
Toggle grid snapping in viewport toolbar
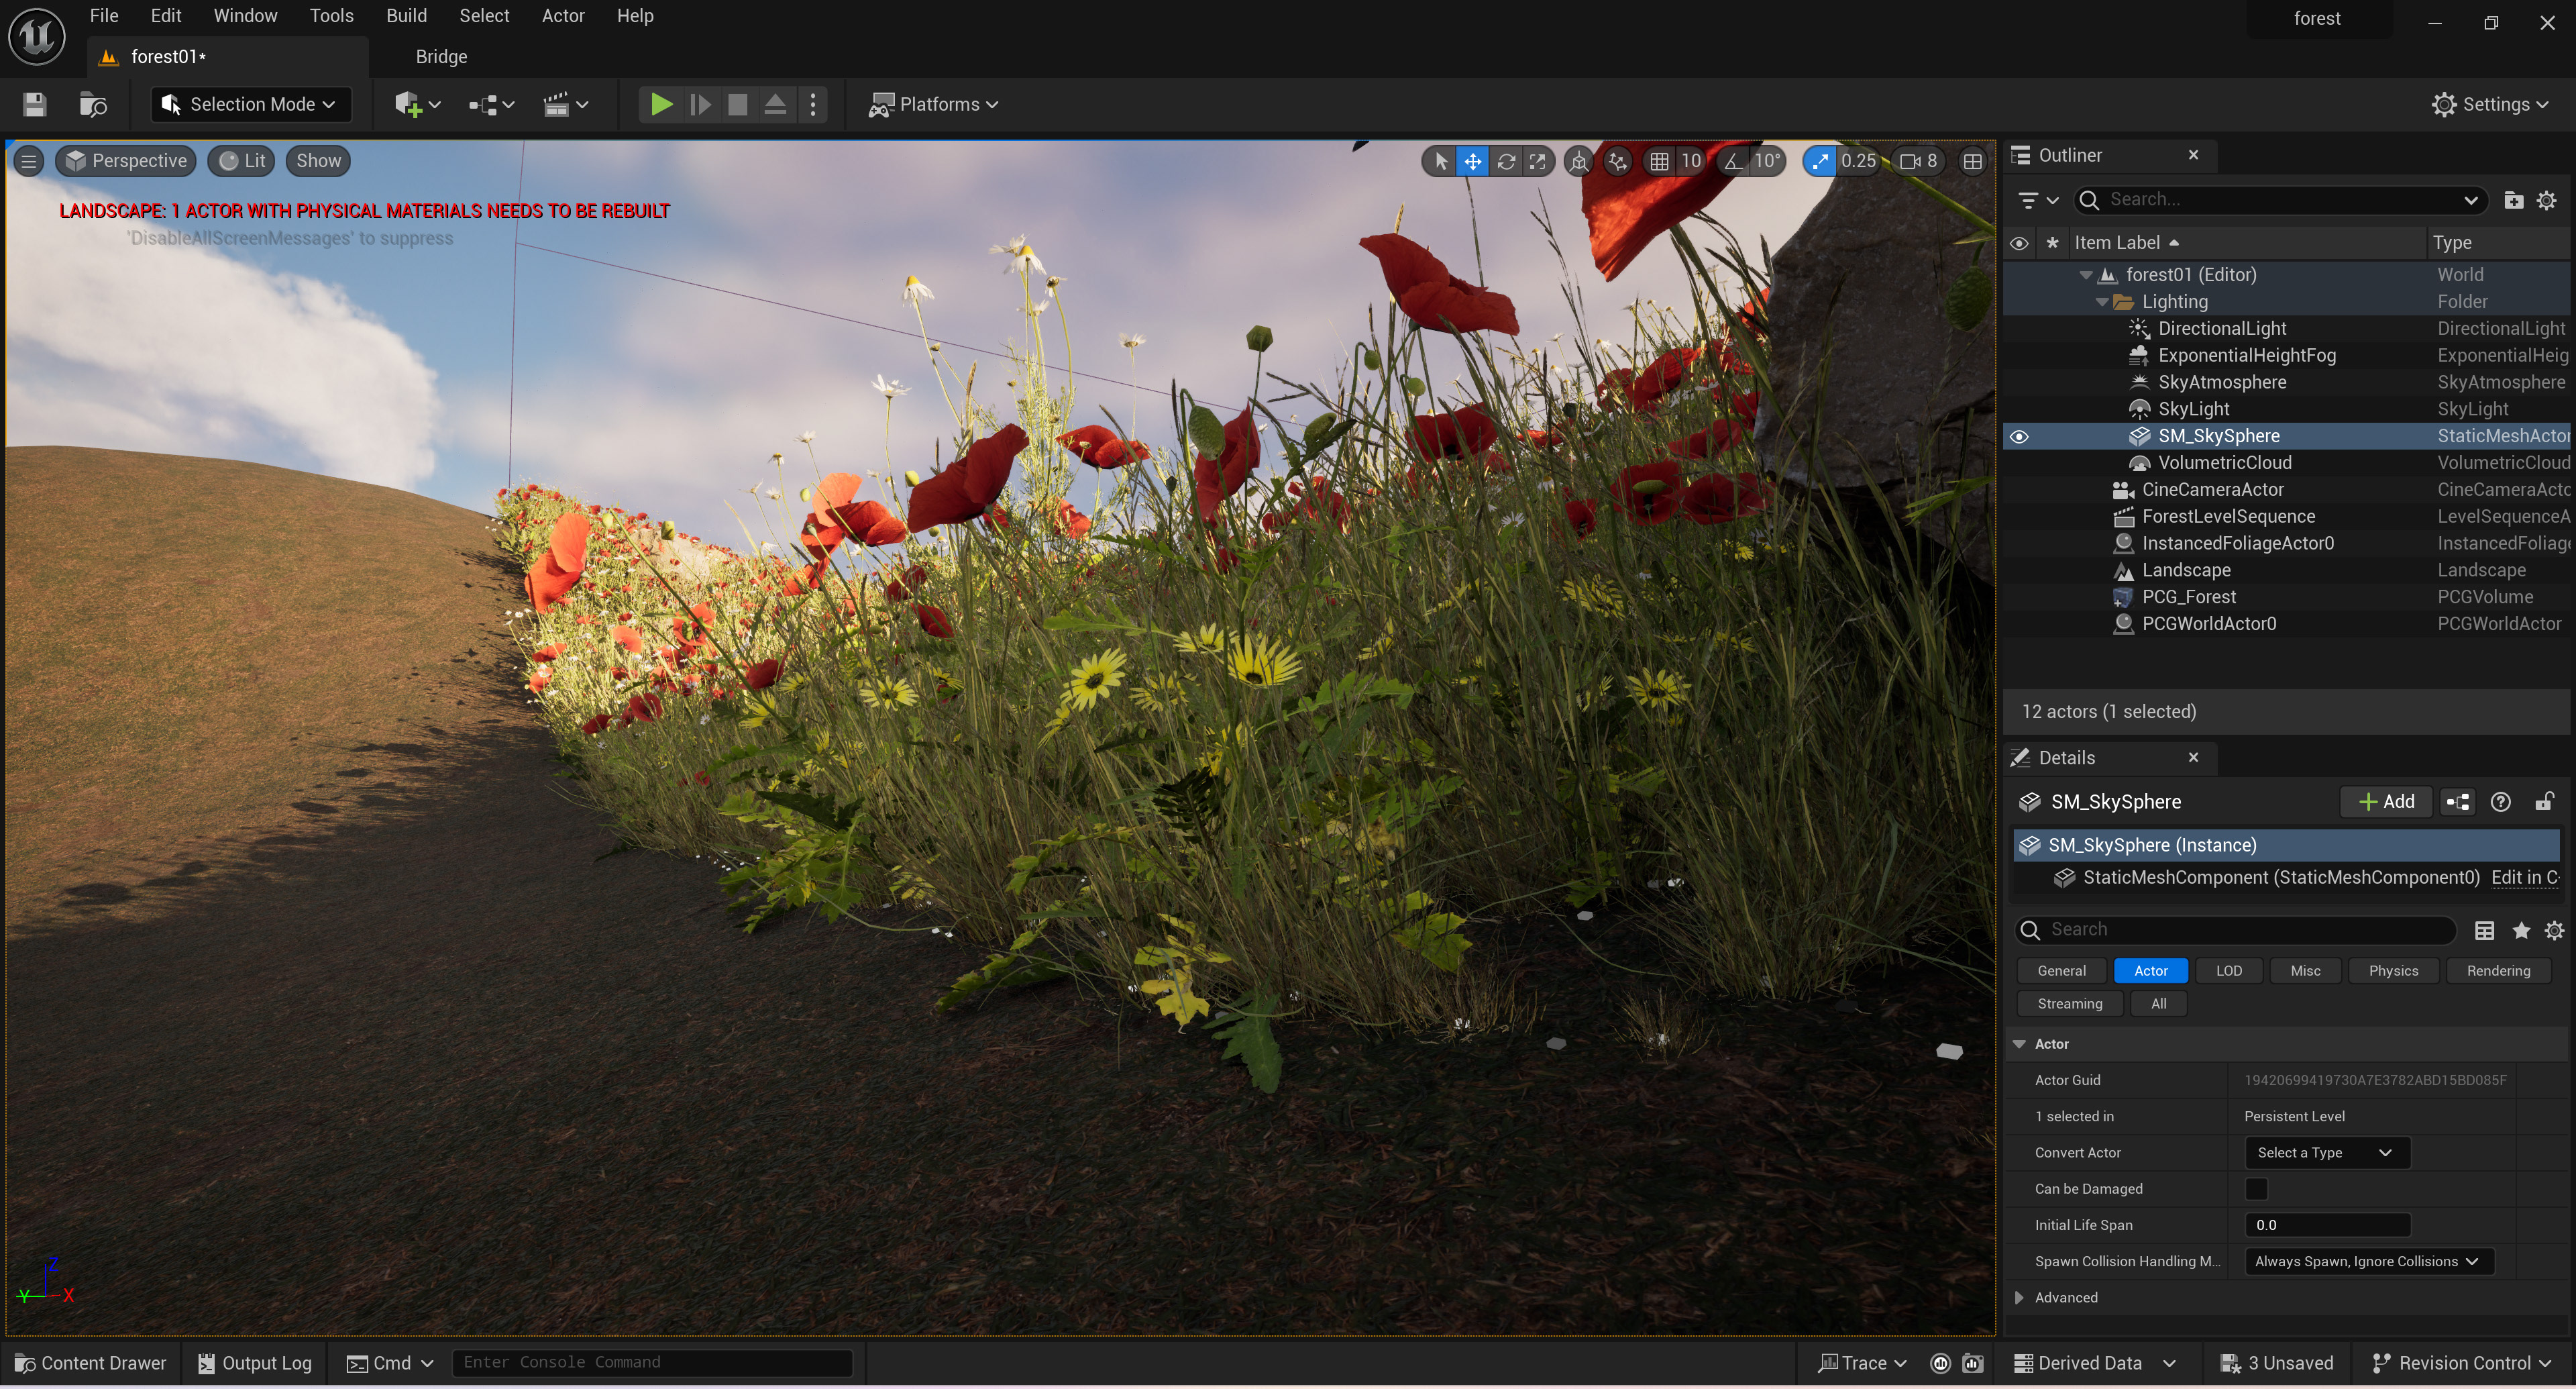click(1659, 161)
